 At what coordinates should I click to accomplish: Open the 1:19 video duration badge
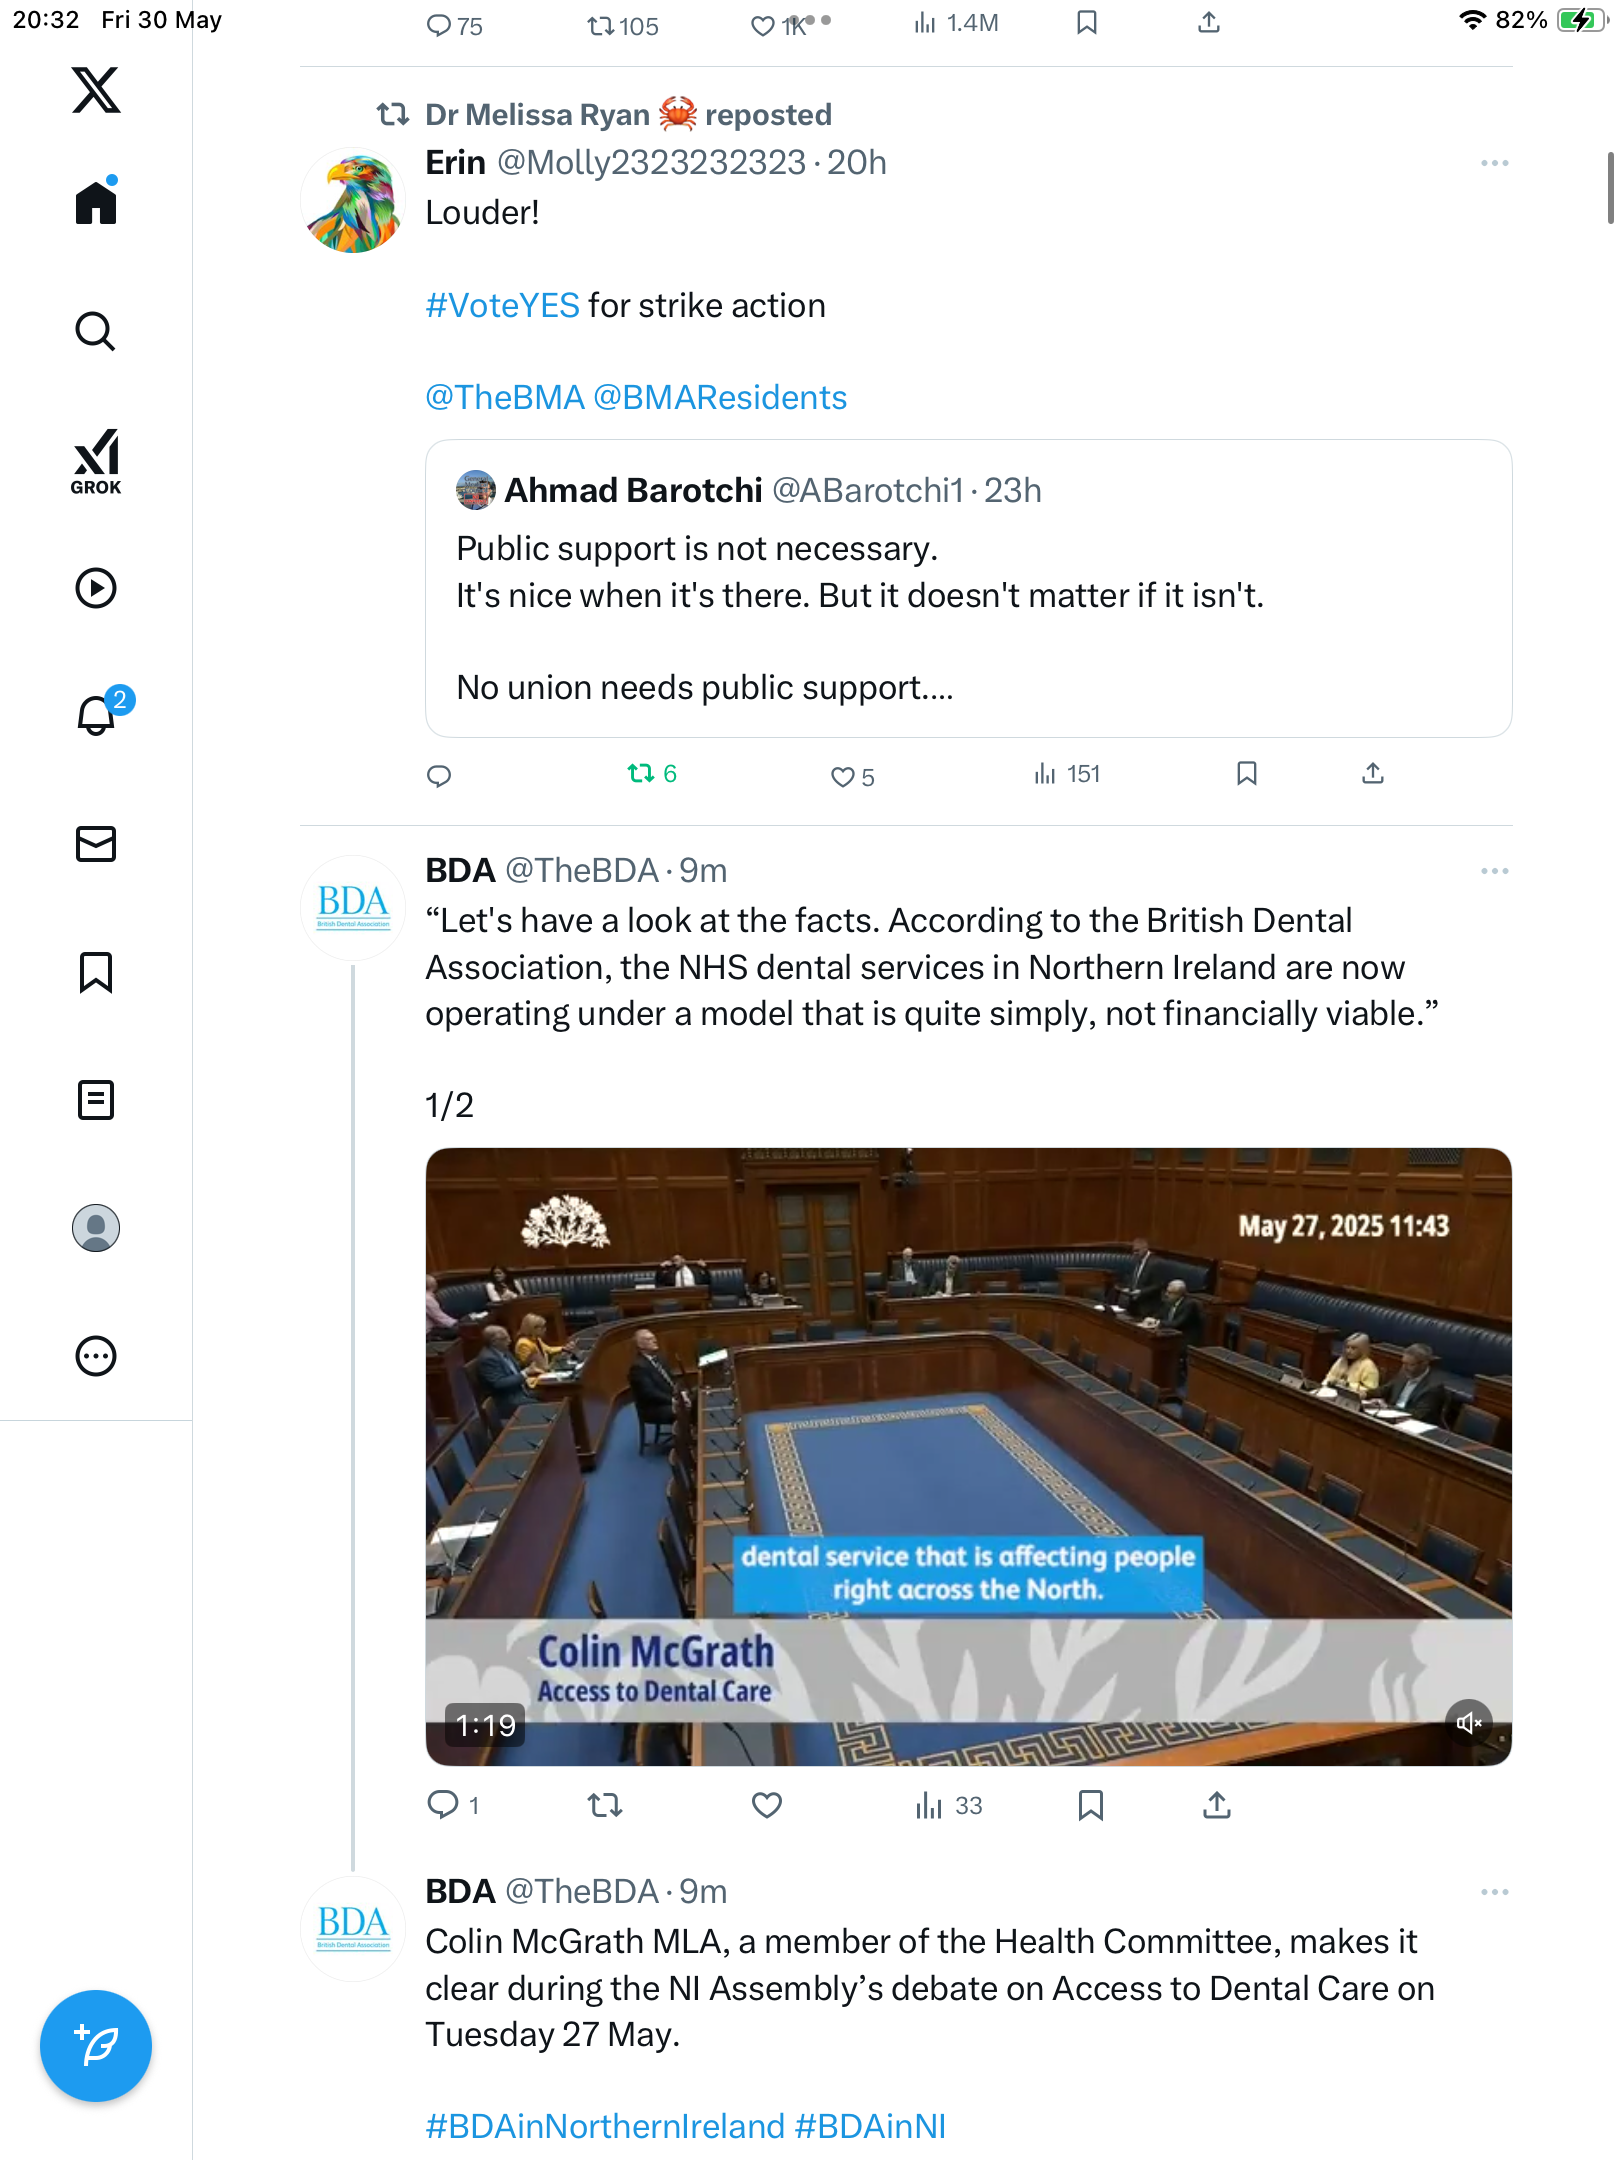(485, 1724)
